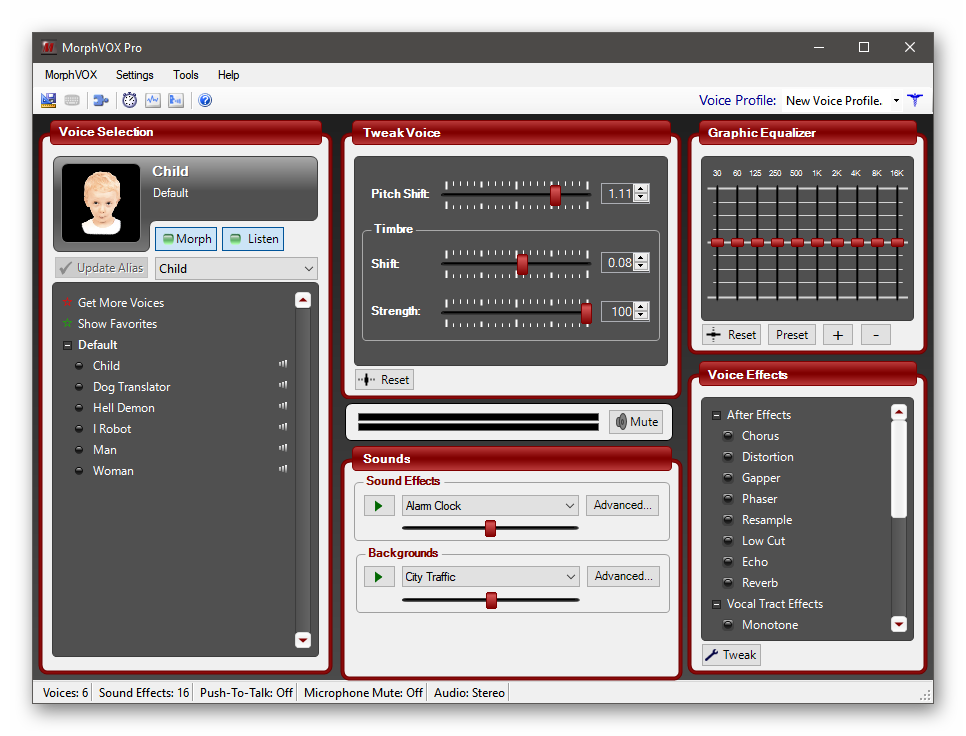The image size is (966, 736).
Task: Select Hell Demon in the voice list
Action: (x=123, y=408)
